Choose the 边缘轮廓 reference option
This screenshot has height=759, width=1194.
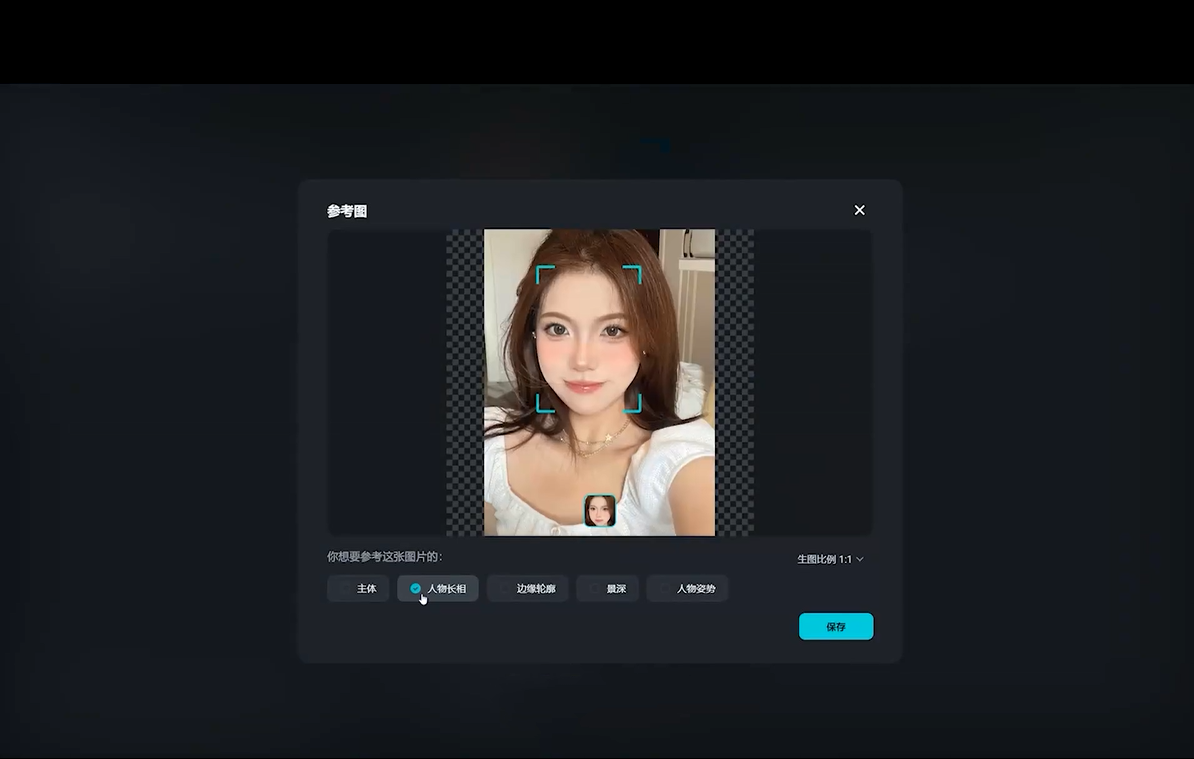click(x=528, y=589)
